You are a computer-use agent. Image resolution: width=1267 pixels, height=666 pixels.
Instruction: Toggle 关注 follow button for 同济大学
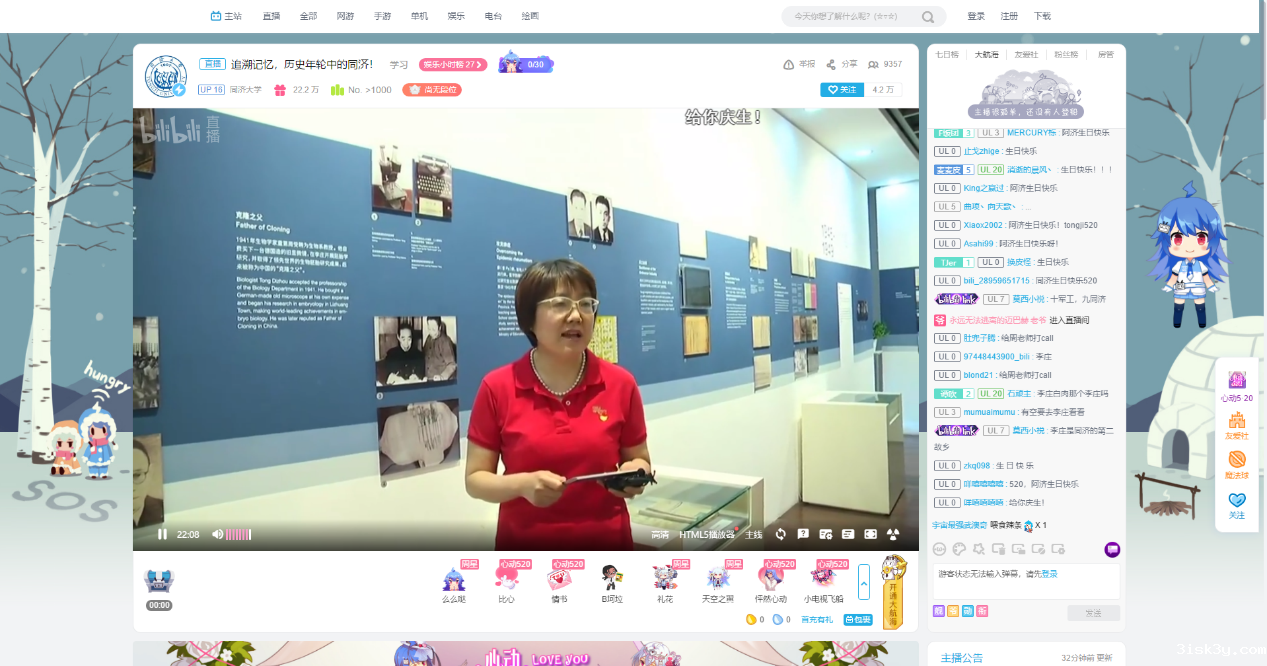coord(841,90)
